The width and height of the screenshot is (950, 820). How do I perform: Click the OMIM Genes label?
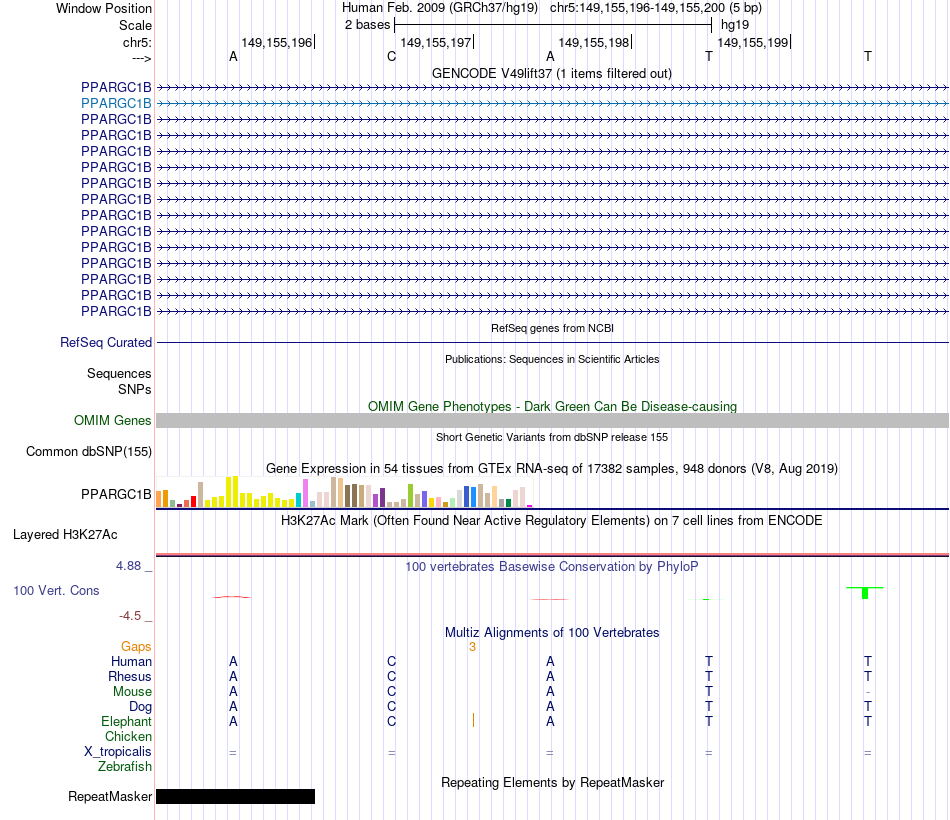112,420
